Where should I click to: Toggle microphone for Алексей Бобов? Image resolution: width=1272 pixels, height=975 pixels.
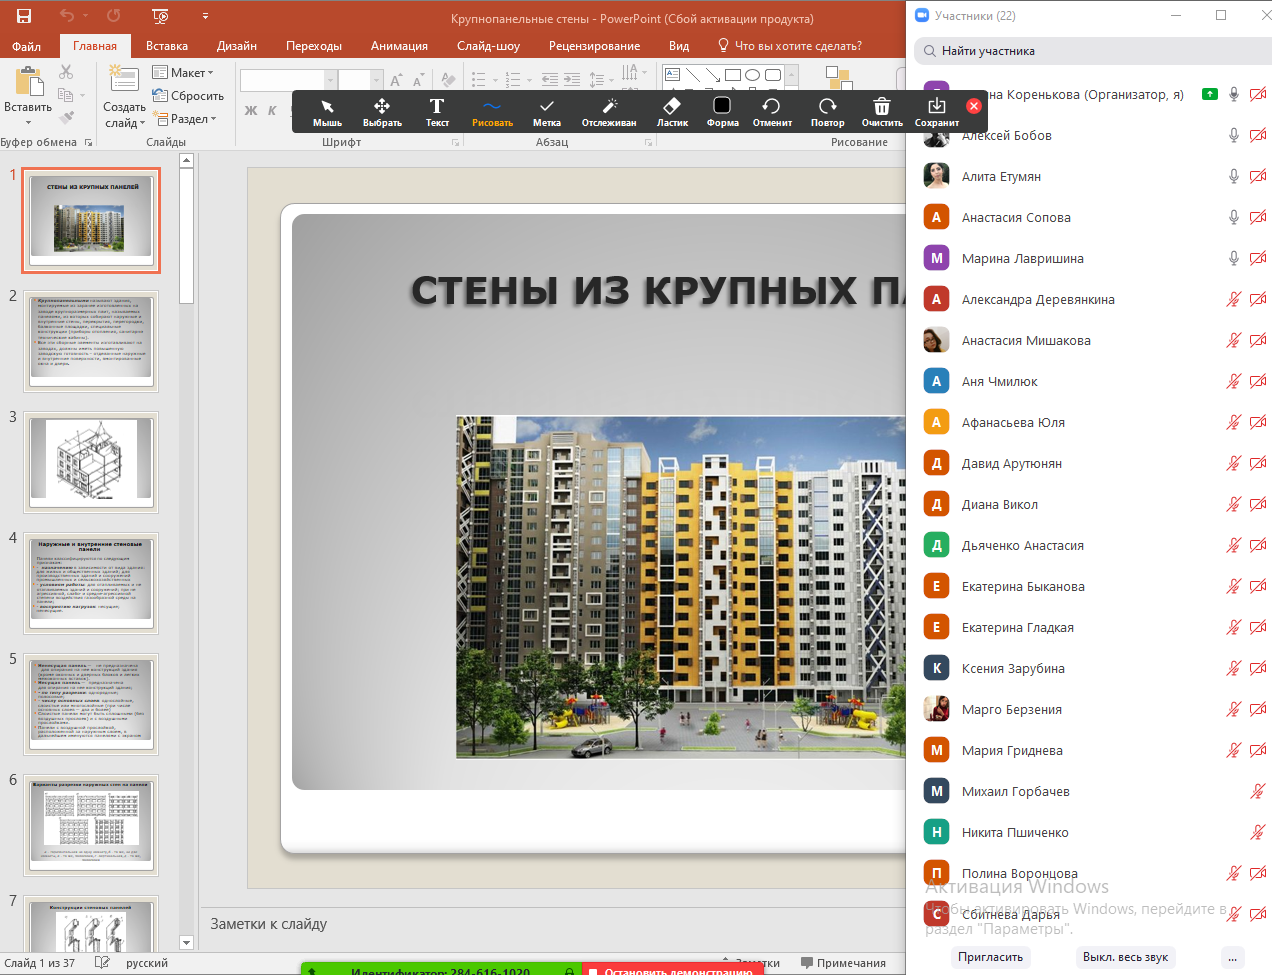pos(1234,135)
